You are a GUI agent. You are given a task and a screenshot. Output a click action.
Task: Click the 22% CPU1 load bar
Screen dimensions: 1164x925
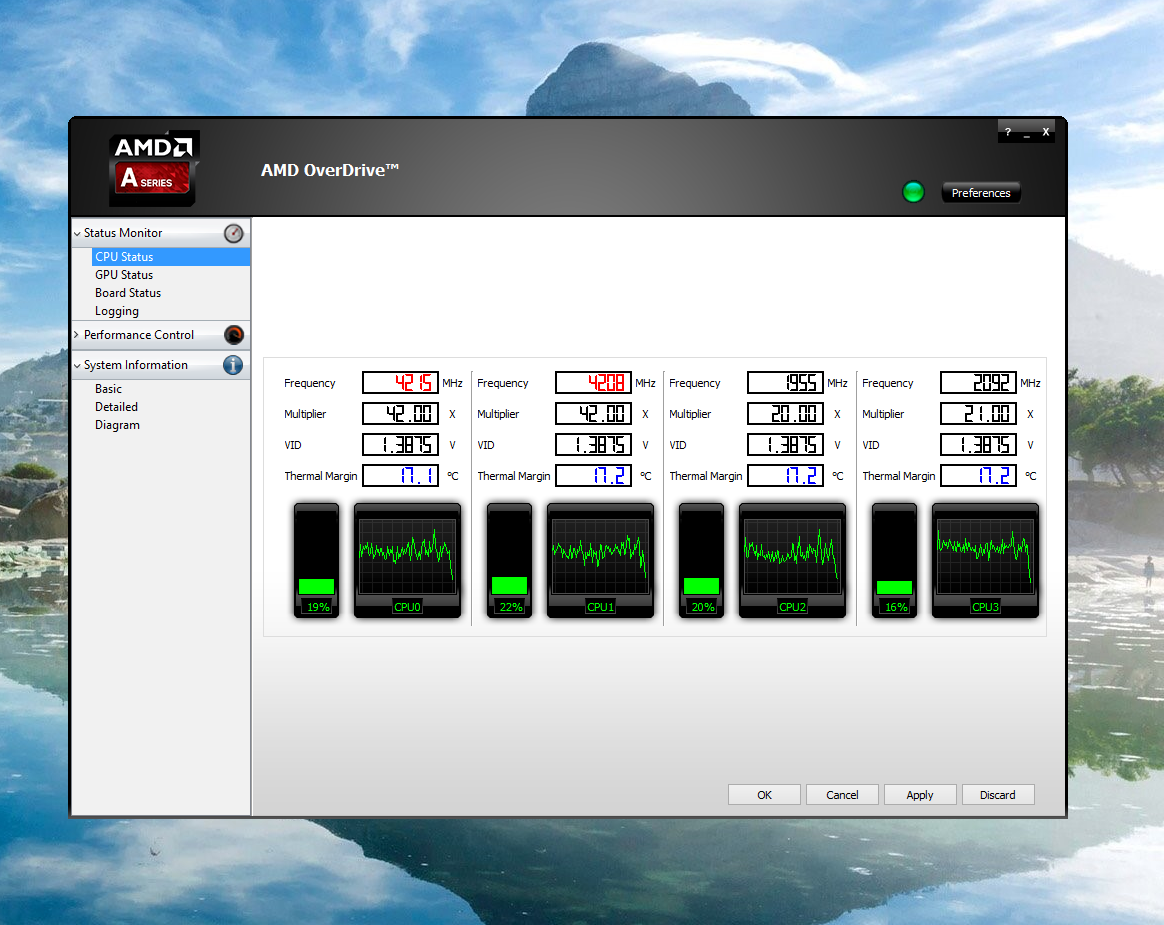coord(509,560)
